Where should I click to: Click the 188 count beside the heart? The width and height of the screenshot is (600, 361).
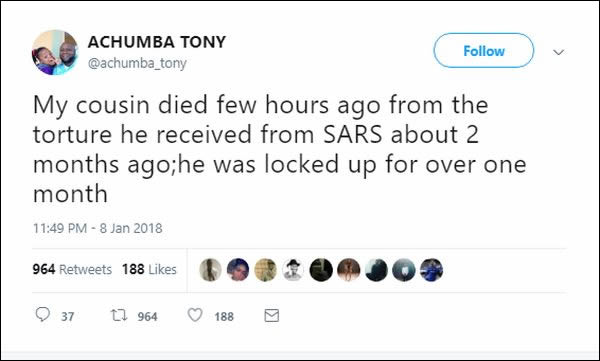224,317
